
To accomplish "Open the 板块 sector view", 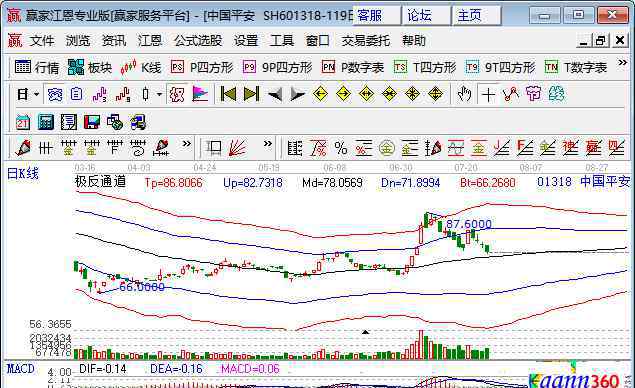I will (x=90, y=67).
